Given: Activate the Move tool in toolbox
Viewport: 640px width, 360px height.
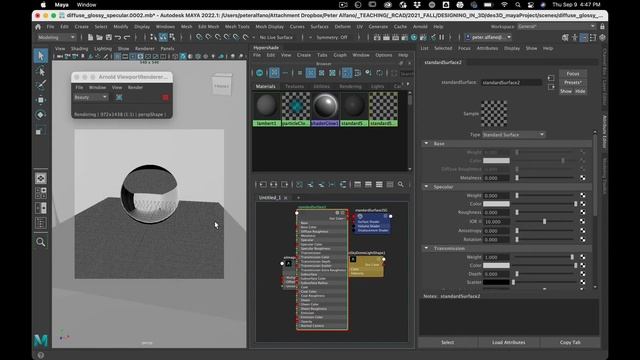Looking at the screenshot, I should 40,100.
